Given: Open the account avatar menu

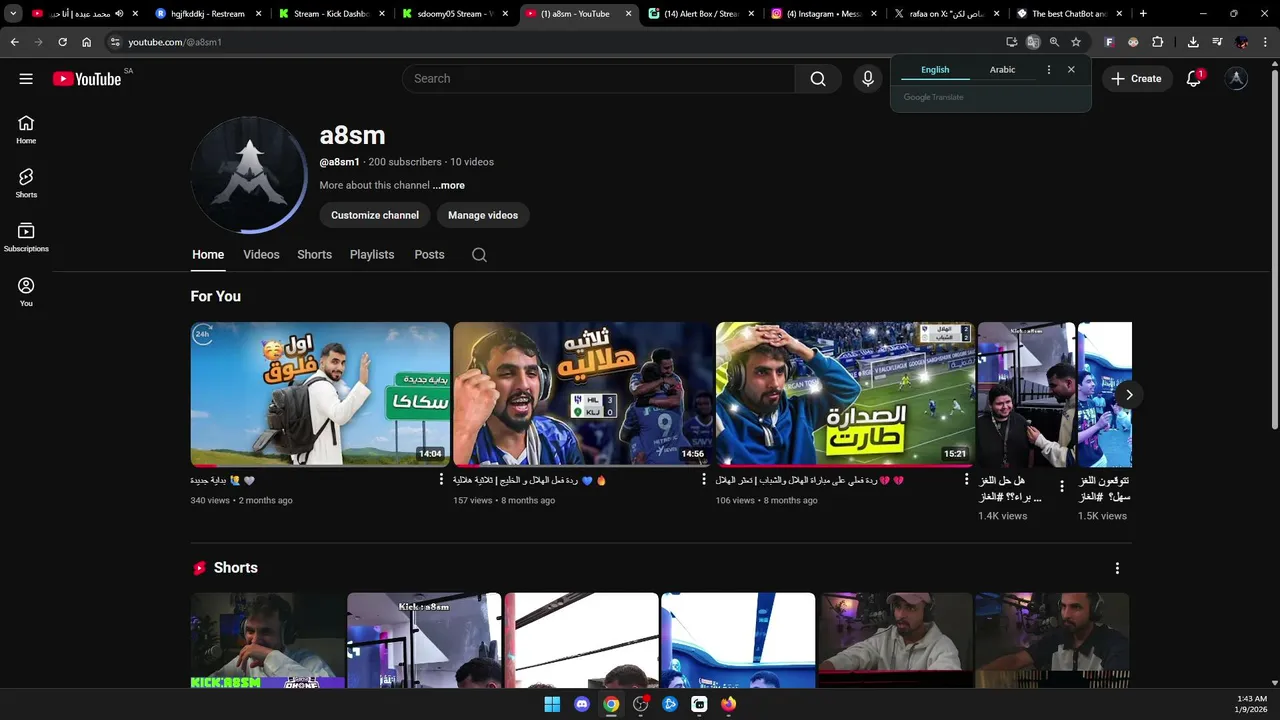Looking at the screenshot, I should (1237, 79).
